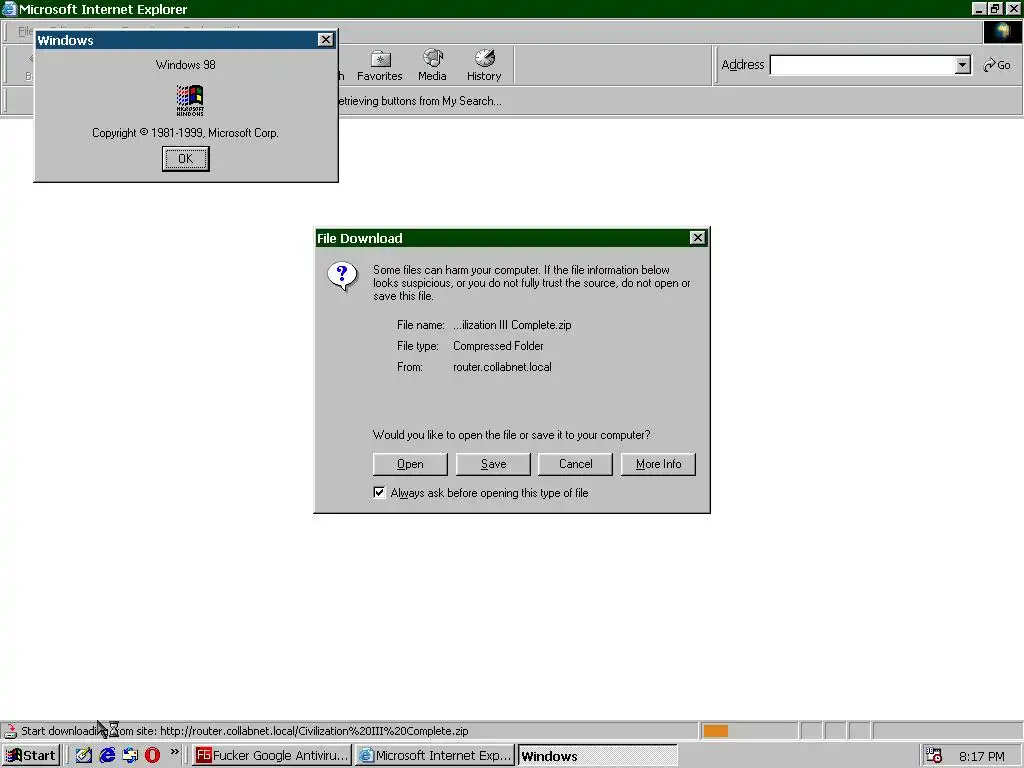
Task: Cancel the File Download dialog
Action: [575, 464]
